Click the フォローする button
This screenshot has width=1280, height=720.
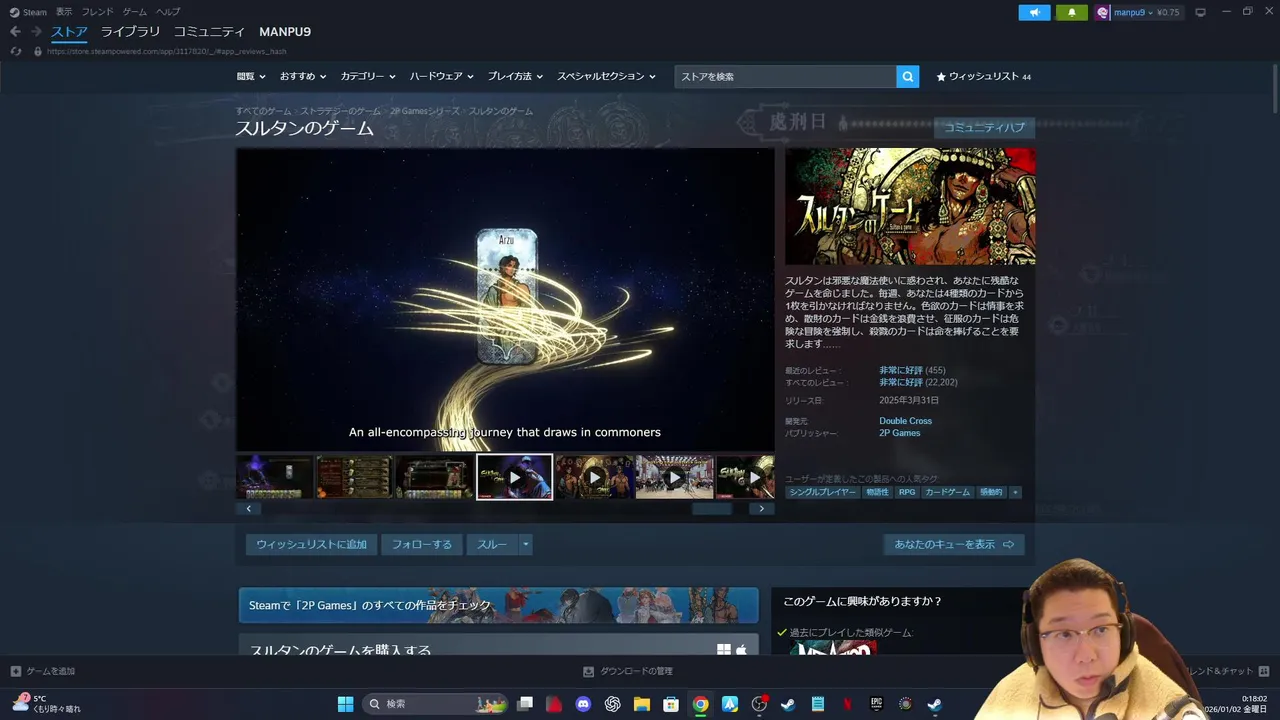click(x=421, y=544)
